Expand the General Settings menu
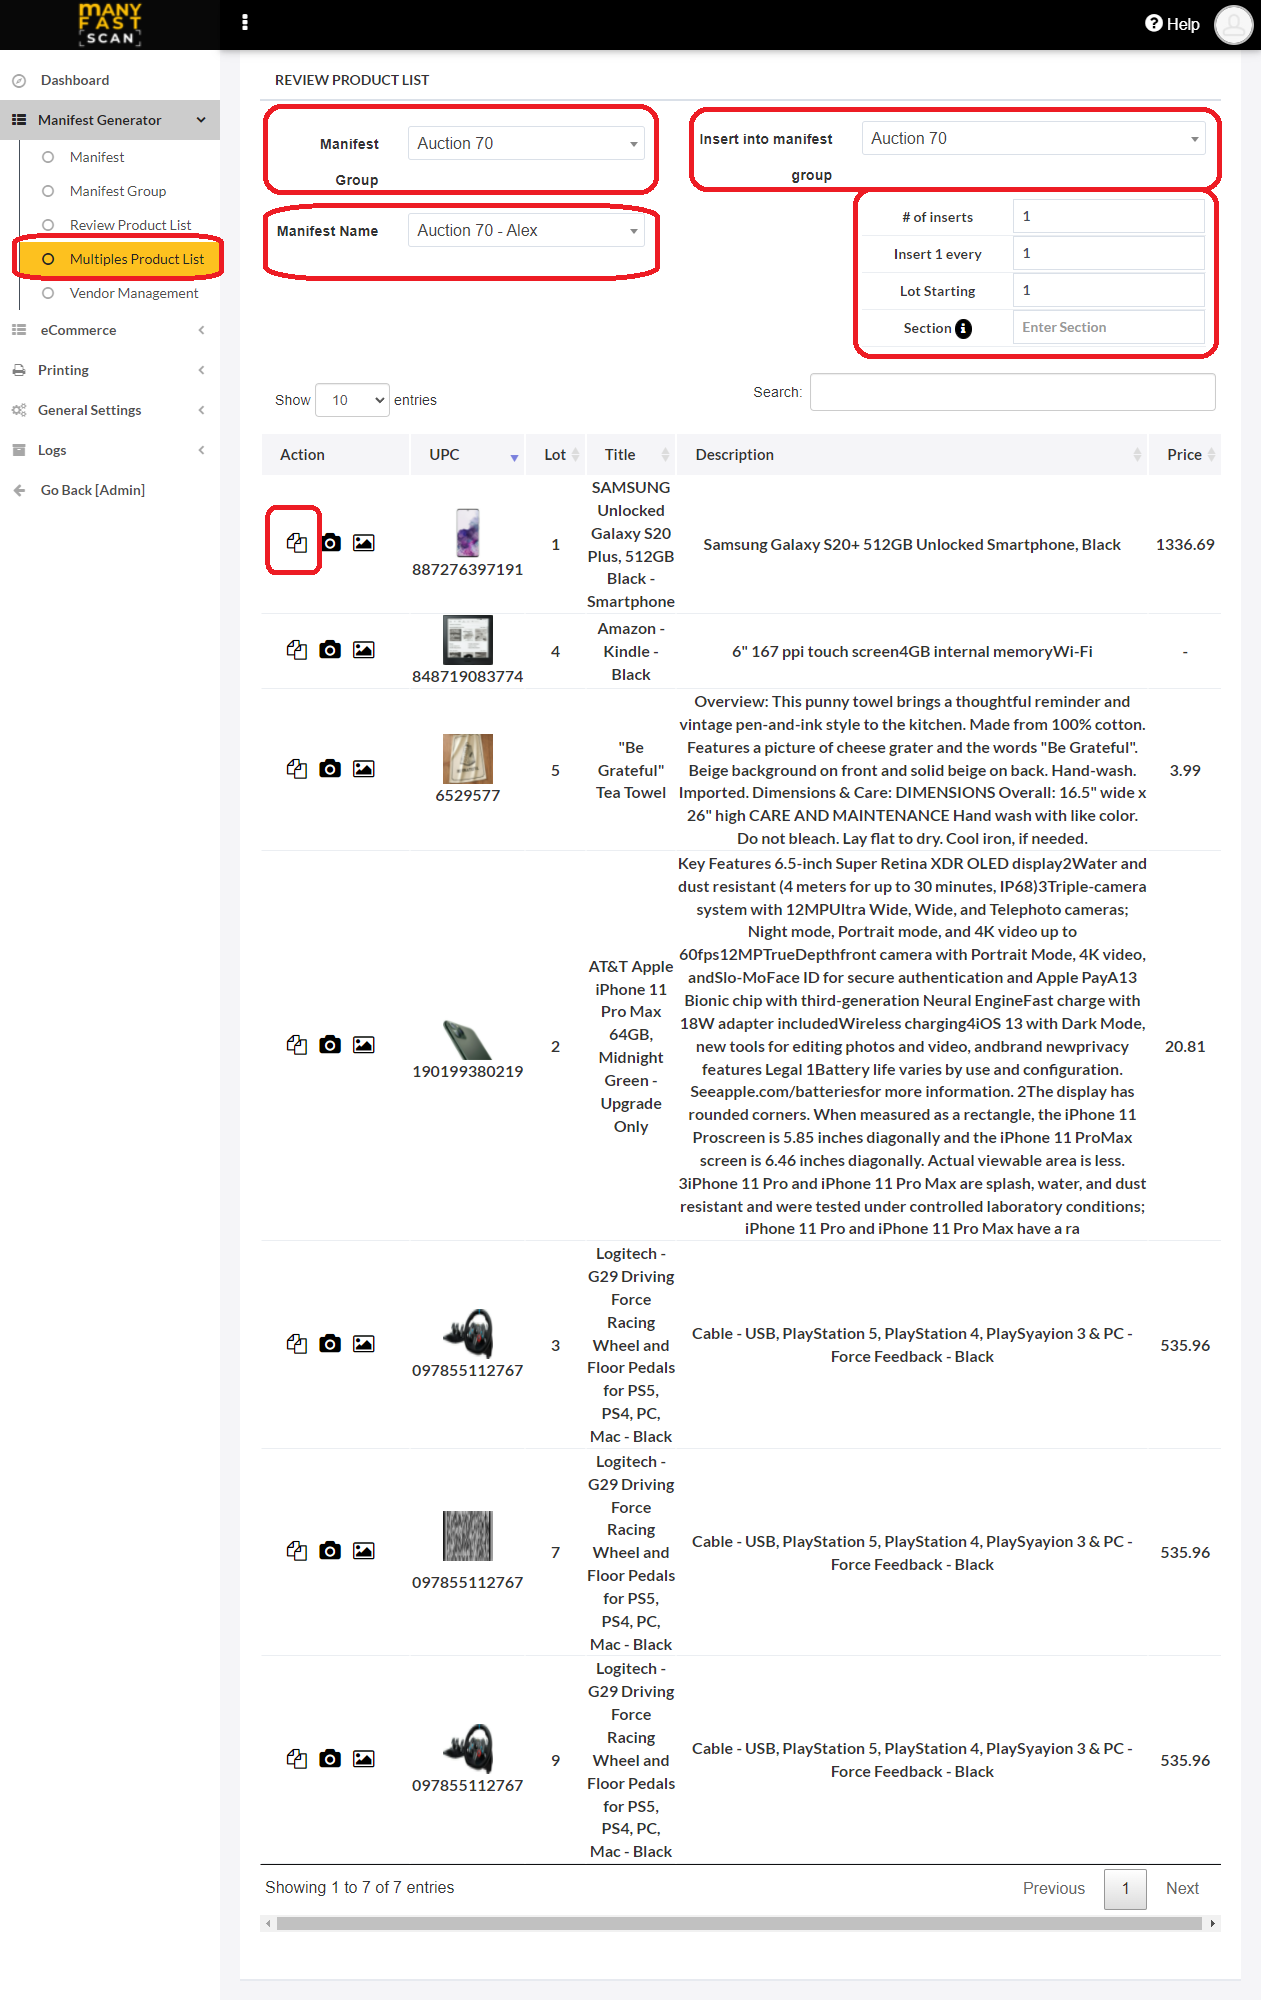1261x2000 pixels. click(x=110, y=410)
